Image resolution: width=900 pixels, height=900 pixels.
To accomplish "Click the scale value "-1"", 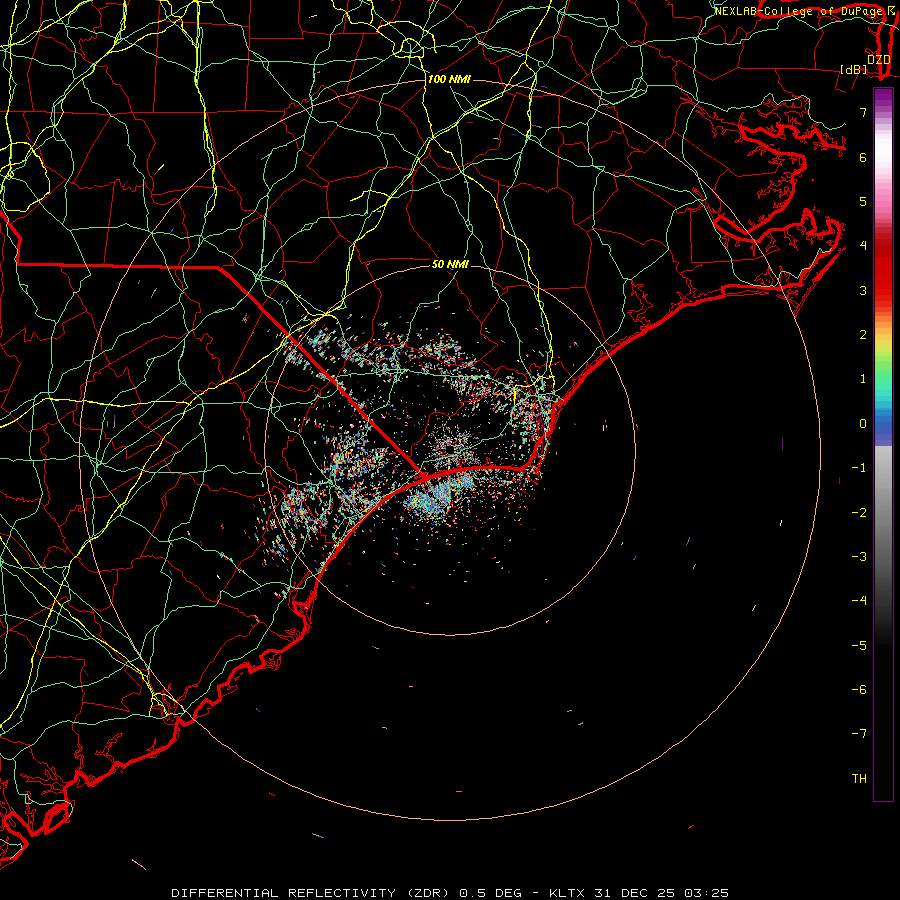I will (859, 468).
